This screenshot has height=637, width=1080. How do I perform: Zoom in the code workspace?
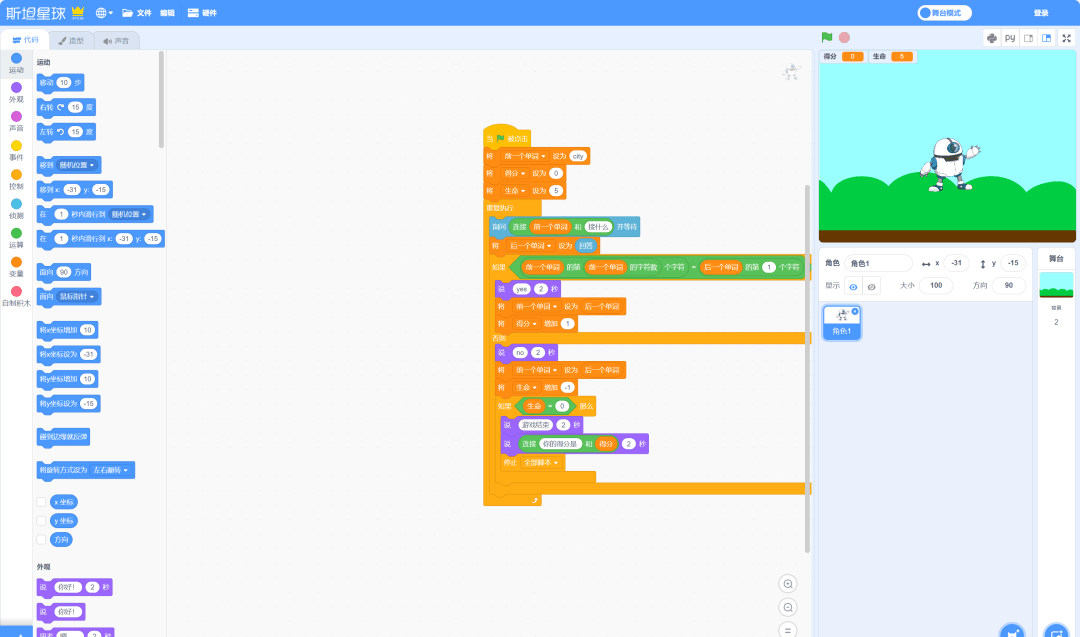[x=789, y=584]
